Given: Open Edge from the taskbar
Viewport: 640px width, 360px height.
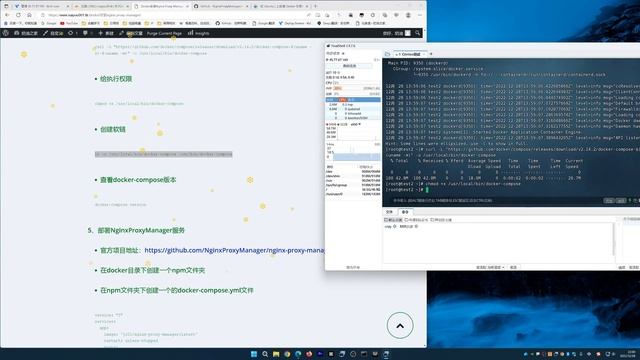Looking at the screenshot, I should (x=298, y=354).
